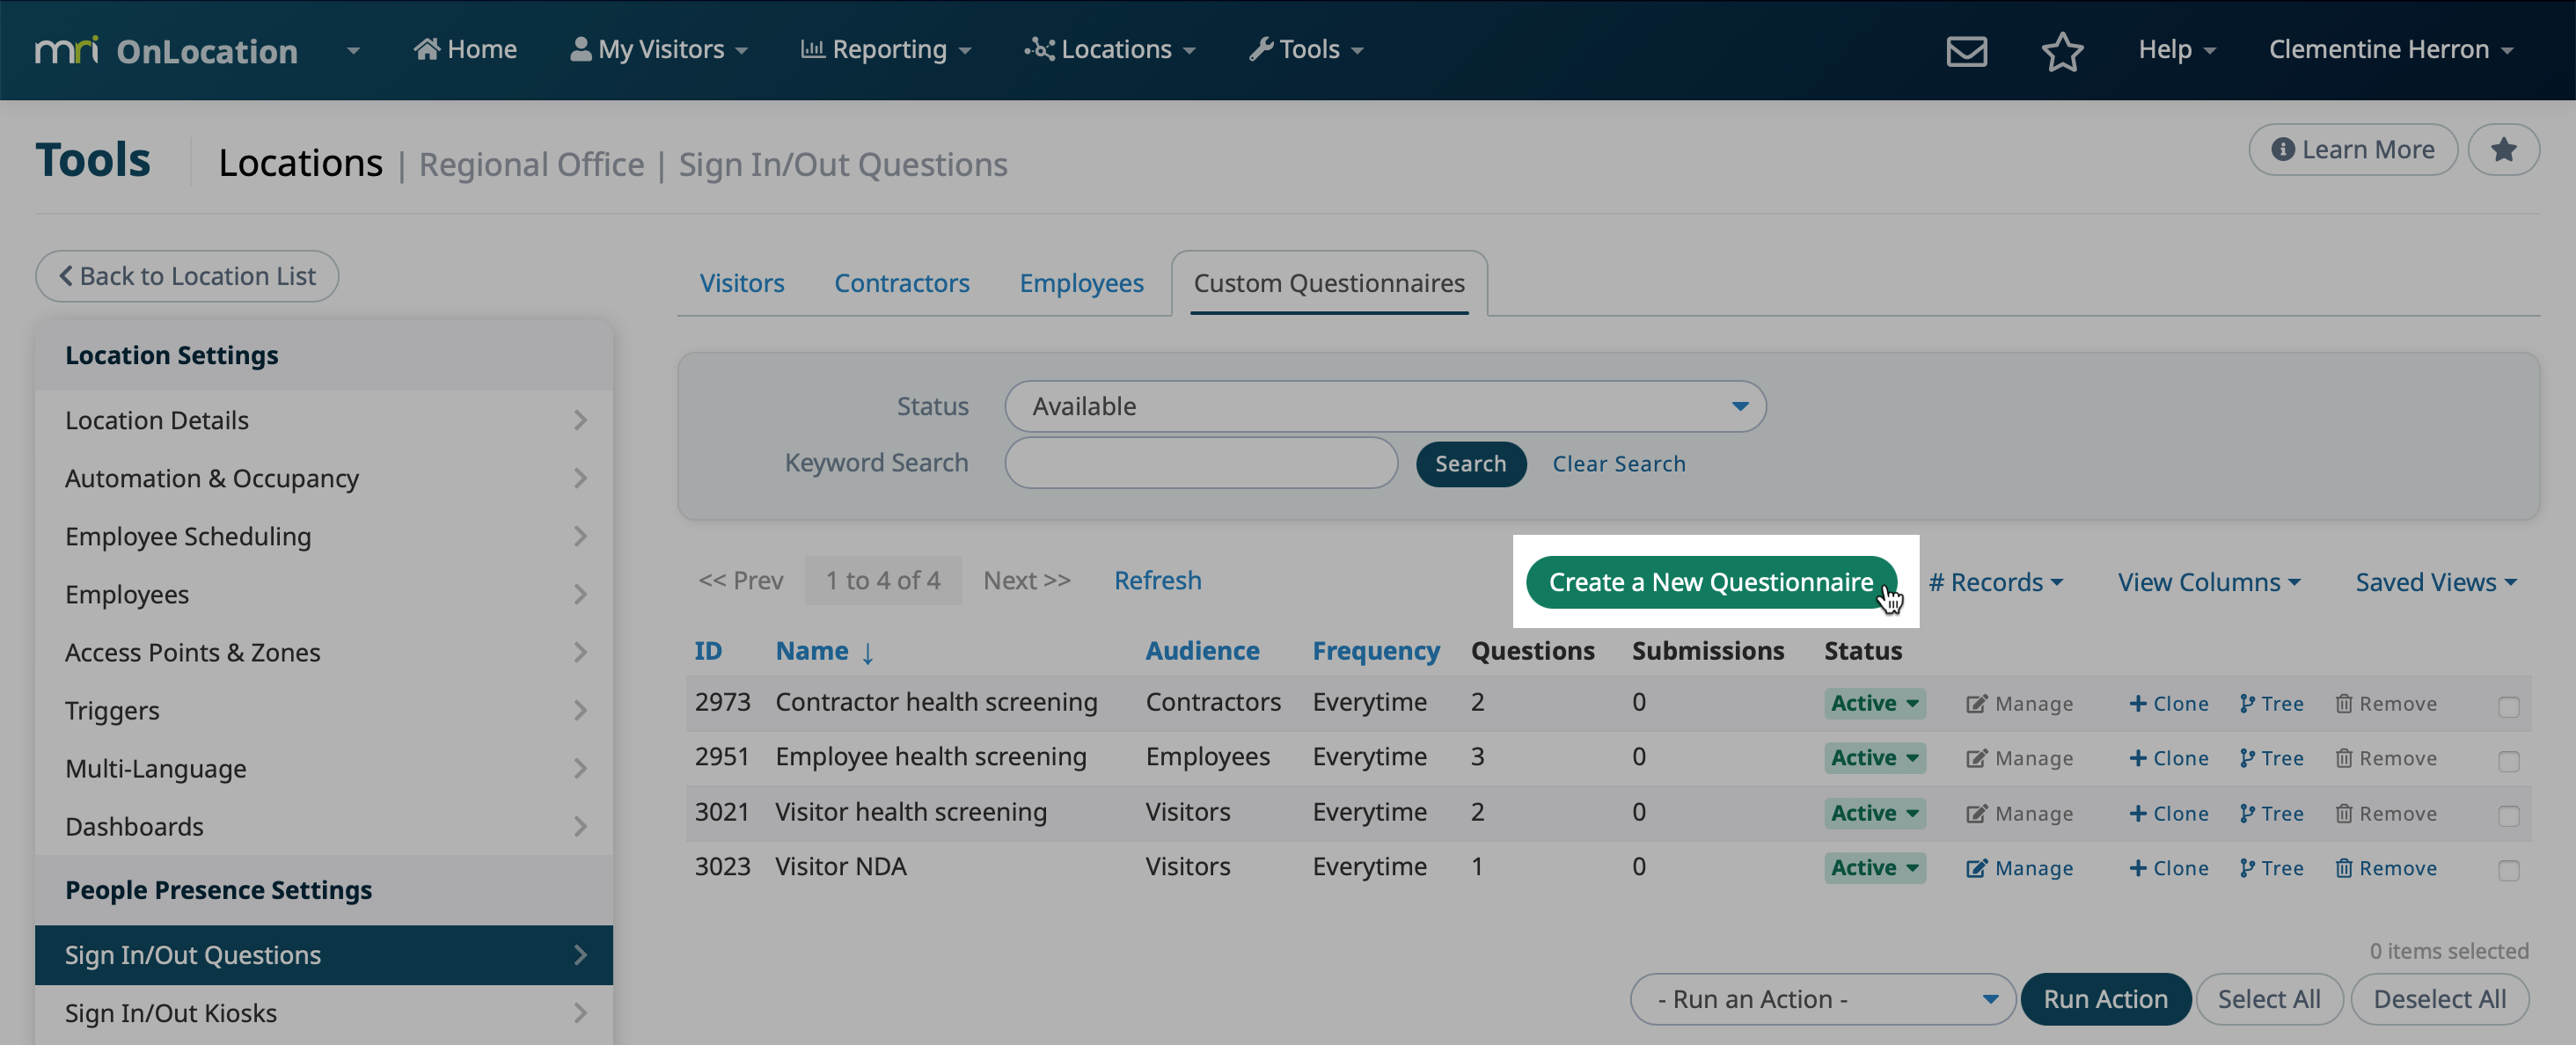Switch to the Contractors tab

(901, 283)
